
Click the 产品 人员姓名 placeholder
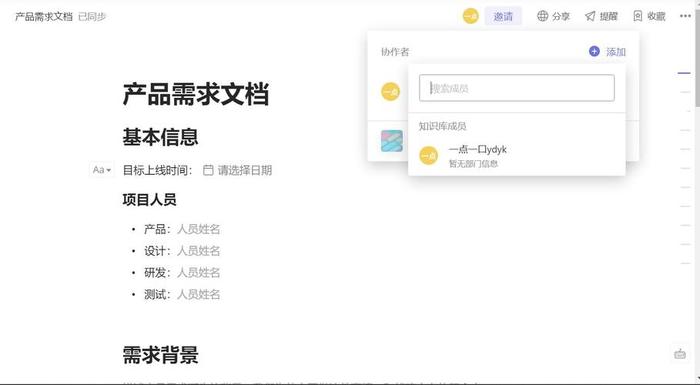coord(199,229)
